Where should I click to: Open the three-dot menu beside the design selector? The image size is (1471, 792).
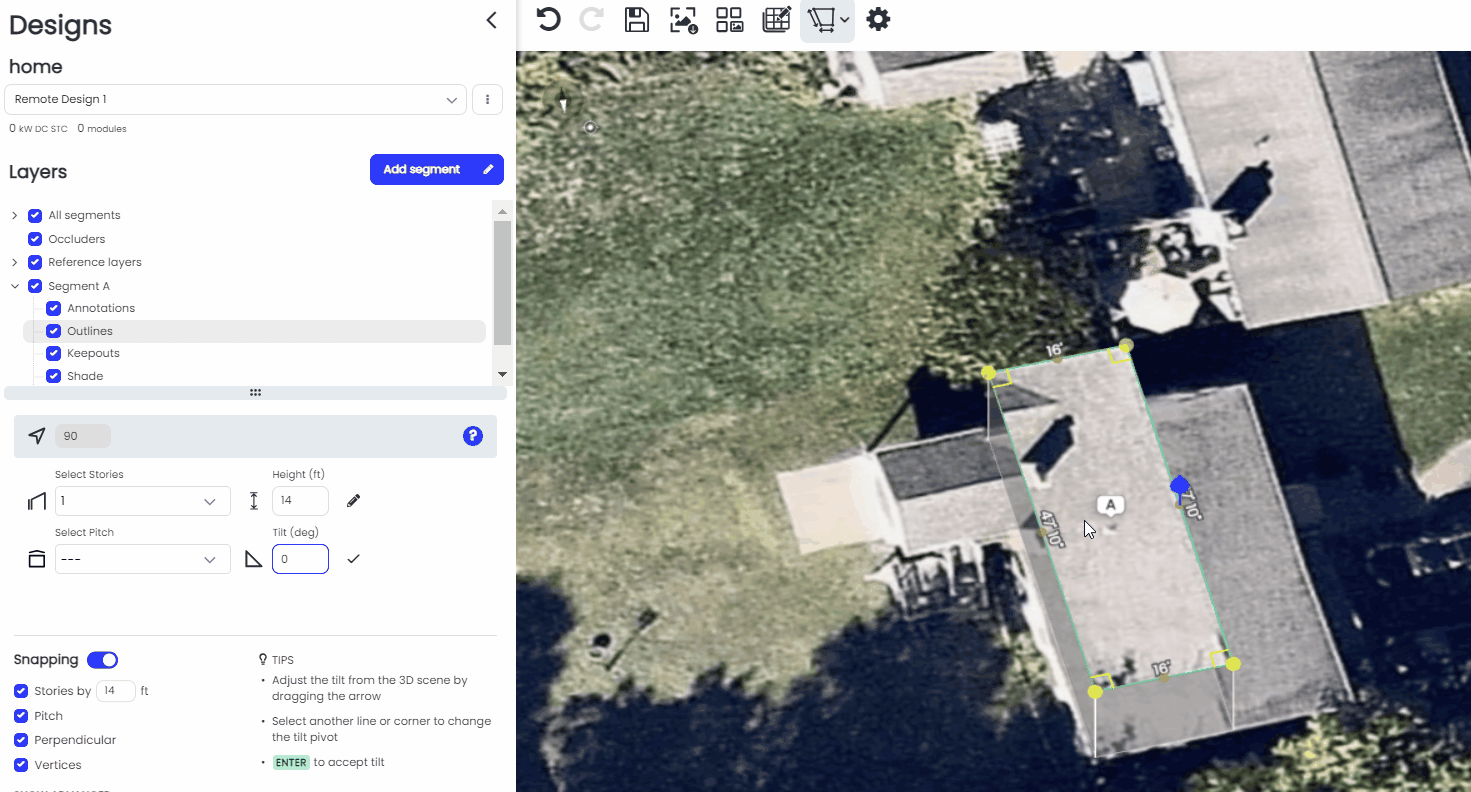[487, 99]
